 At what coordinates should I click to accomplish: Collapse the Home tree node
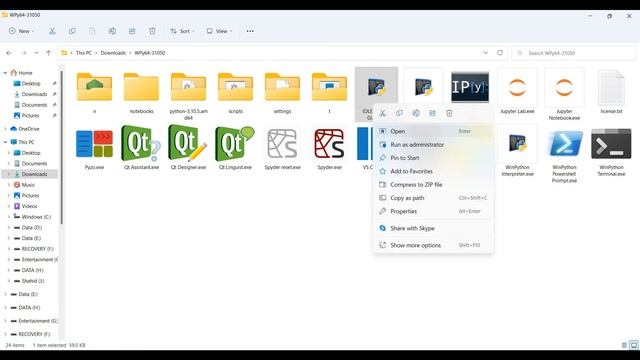[5, 73]
